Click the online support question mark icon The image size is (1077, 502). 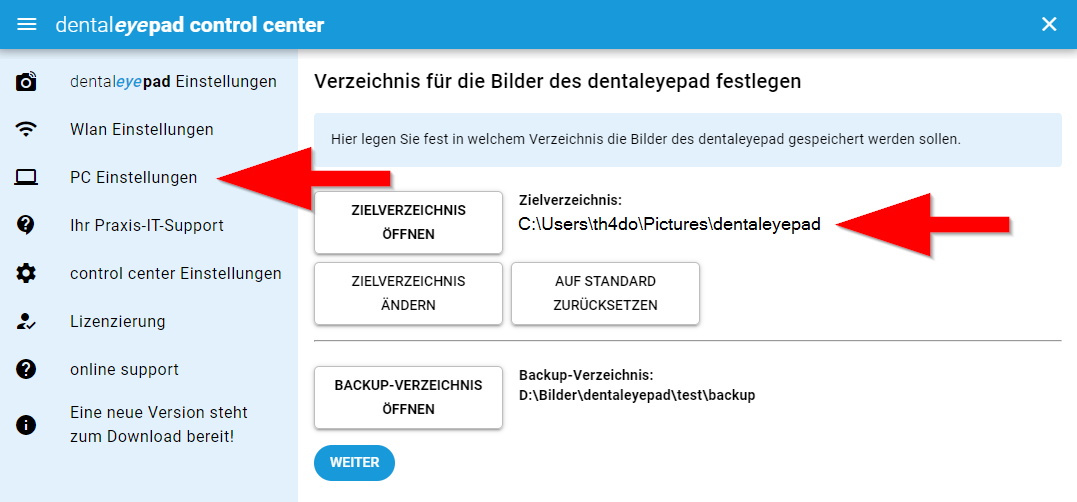[26, 369]
